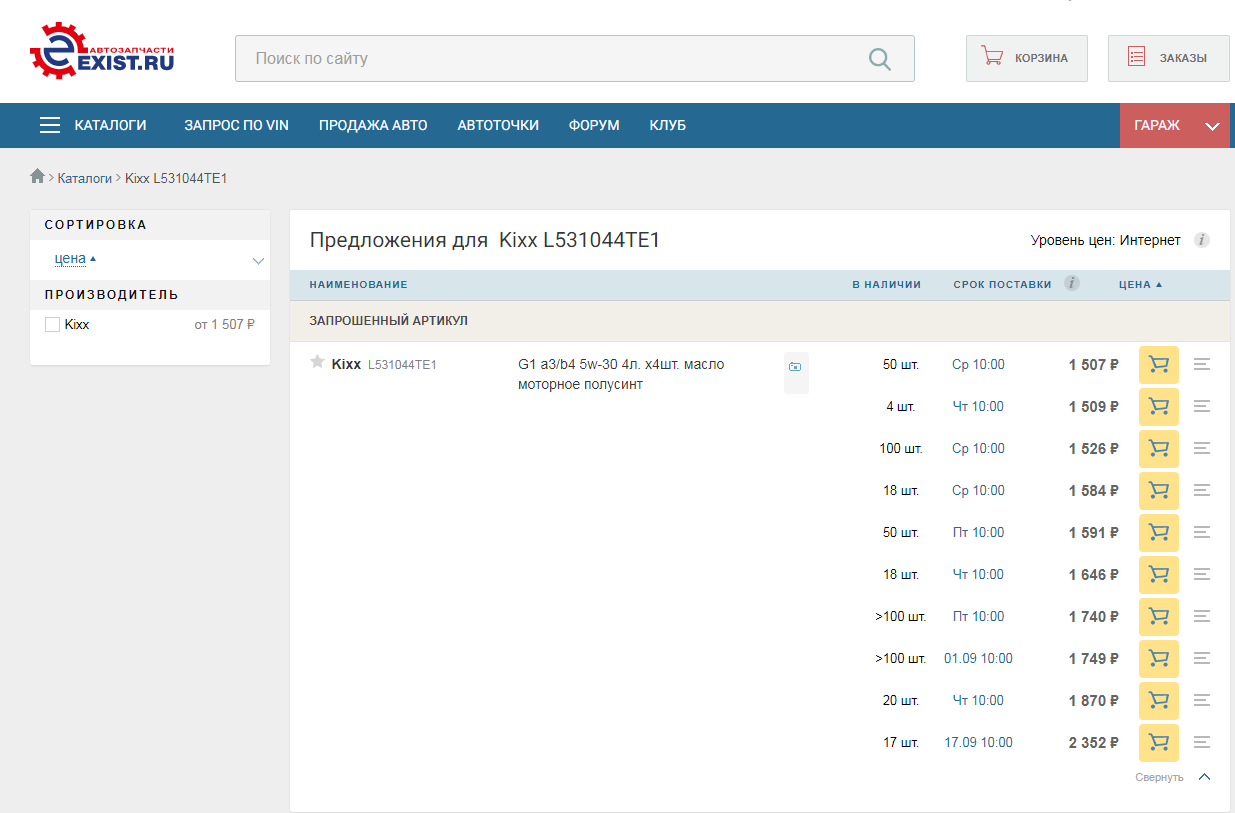This screenshot has width=1235, height=813.
Task: Click the Уровень цен: Интернет label
Action: [1105, 240]
